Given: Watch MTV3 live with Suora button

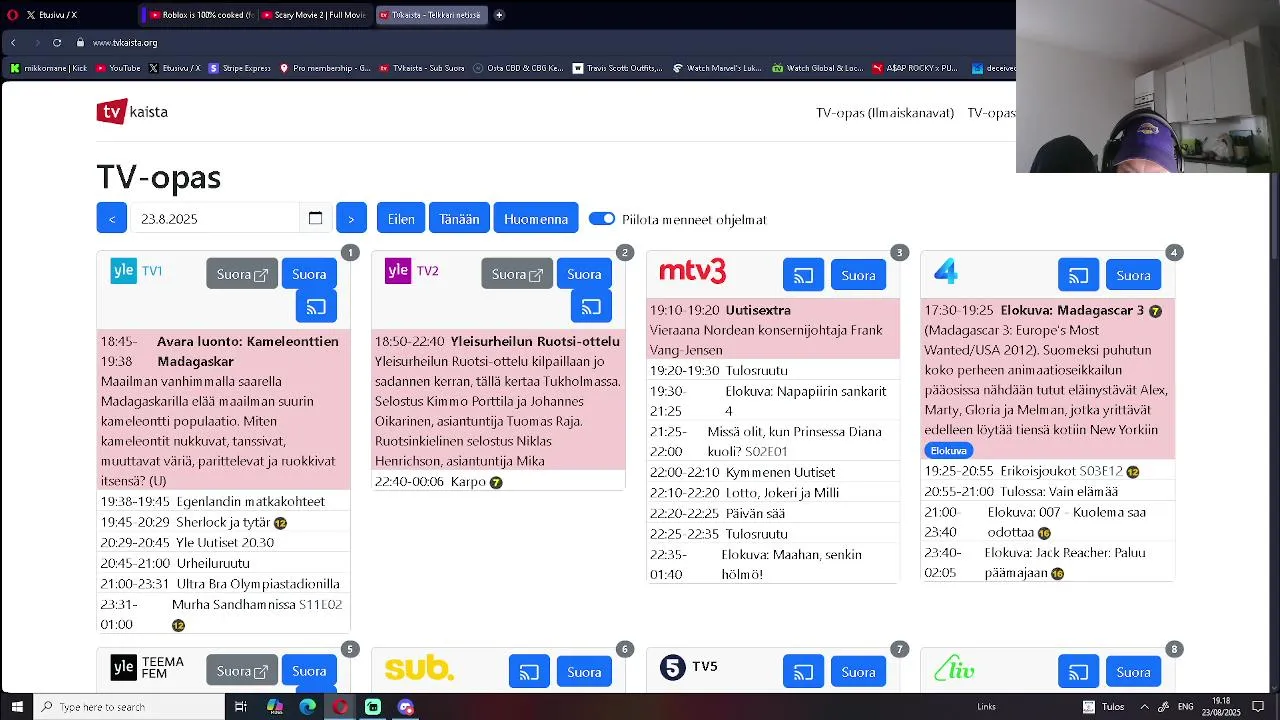Looking at the screenshot, I should [858, 275].
